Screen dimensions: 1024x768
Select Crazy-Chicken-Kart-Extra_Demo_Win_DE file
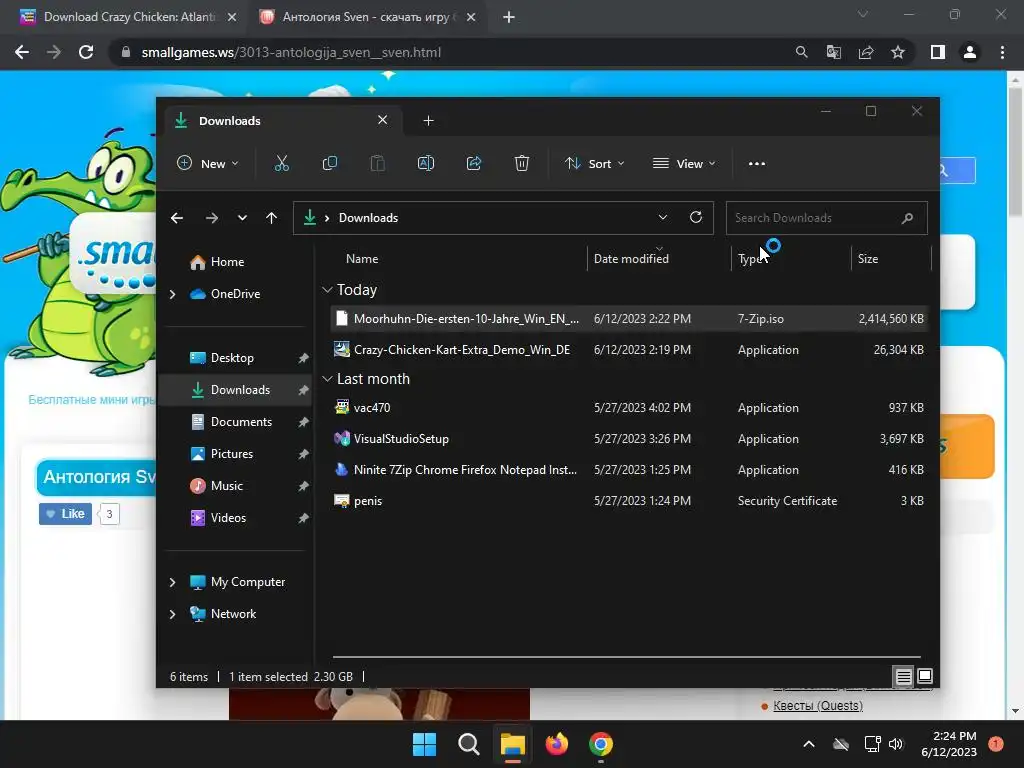[x=628, y=350]
